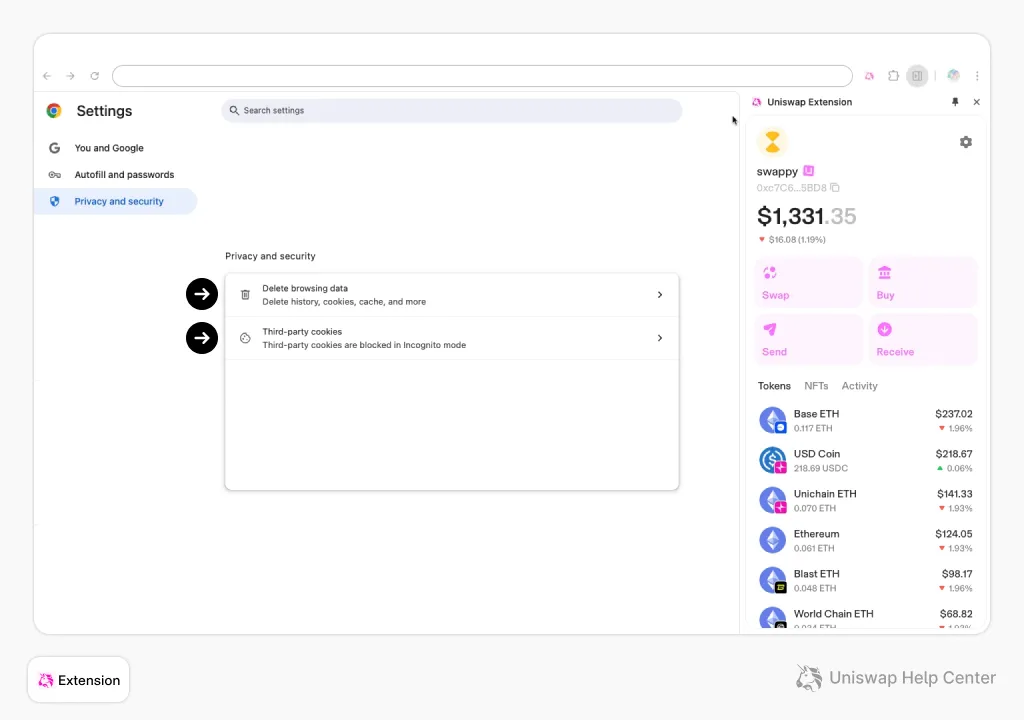Select the Blast ETH token row
The height and width of the screenshot is (720, 1024).
pos(865,581)
